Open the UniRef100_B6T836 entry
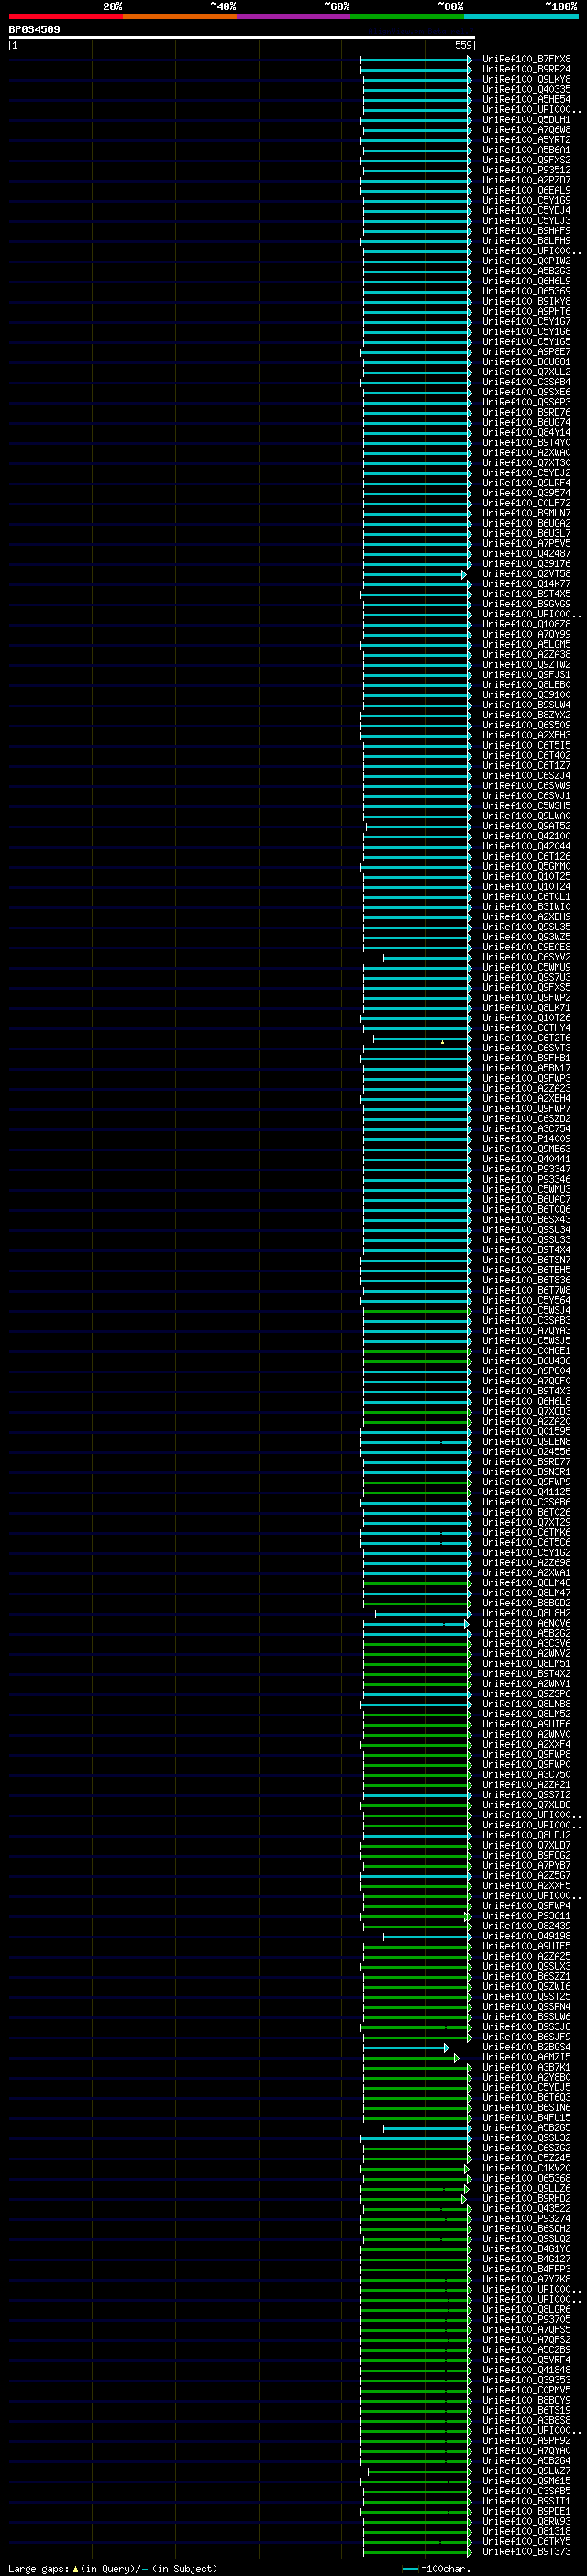The image size is (587, 2576). (x=527, y=1280)
